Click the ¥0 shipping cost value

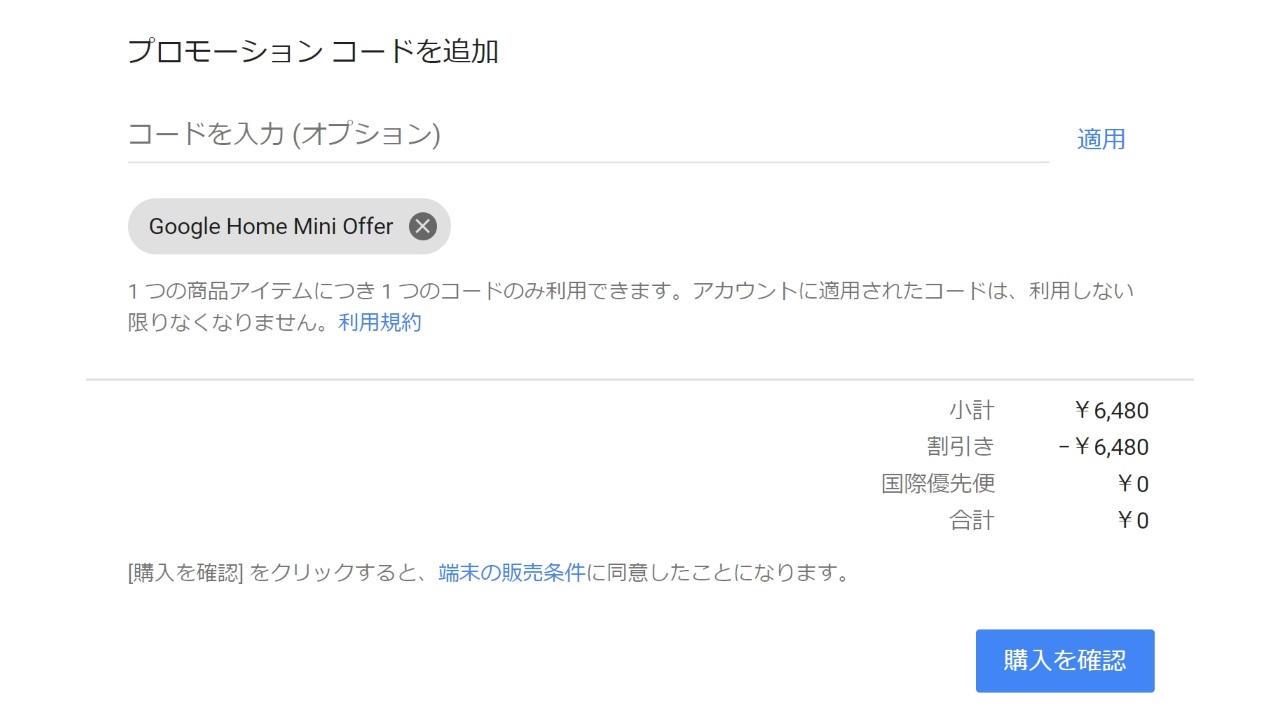1132,484
